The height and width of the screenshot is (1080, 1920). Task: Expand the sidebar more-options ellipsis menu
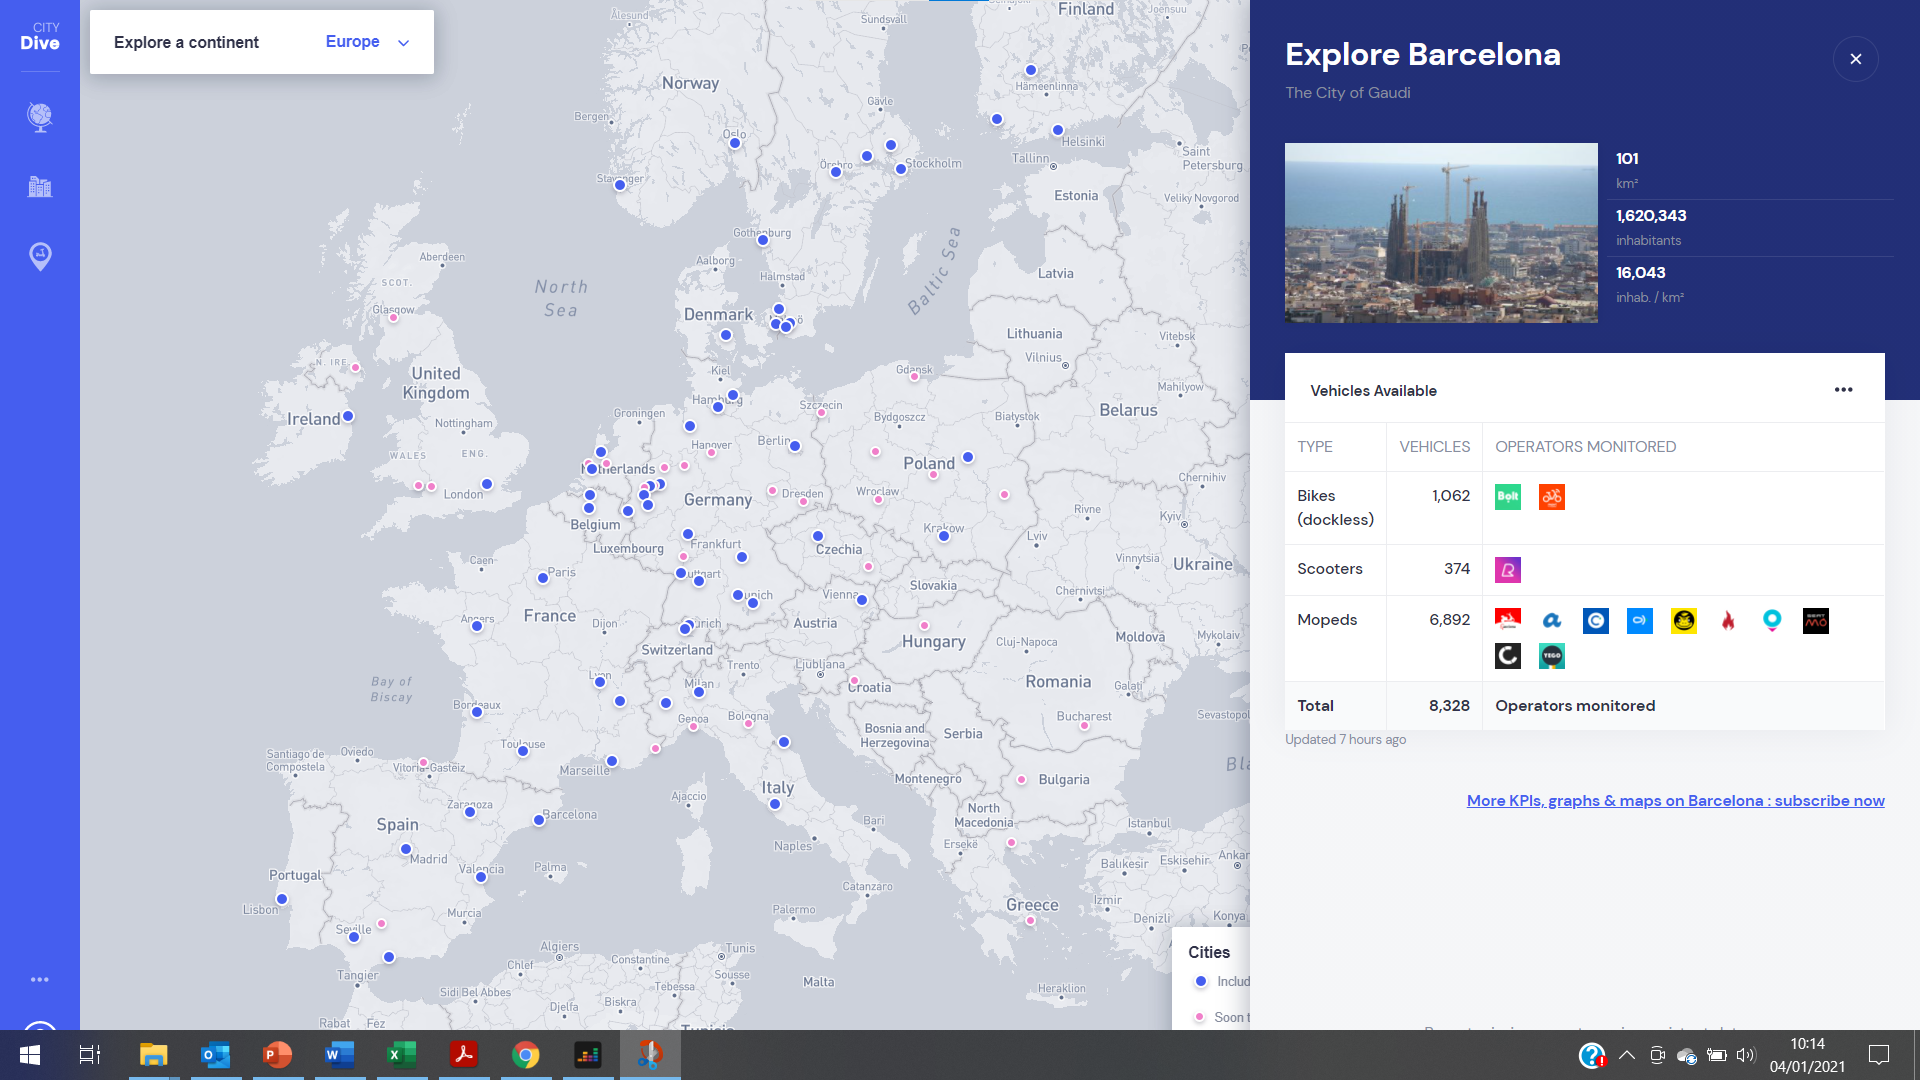(x=38, y=979)
